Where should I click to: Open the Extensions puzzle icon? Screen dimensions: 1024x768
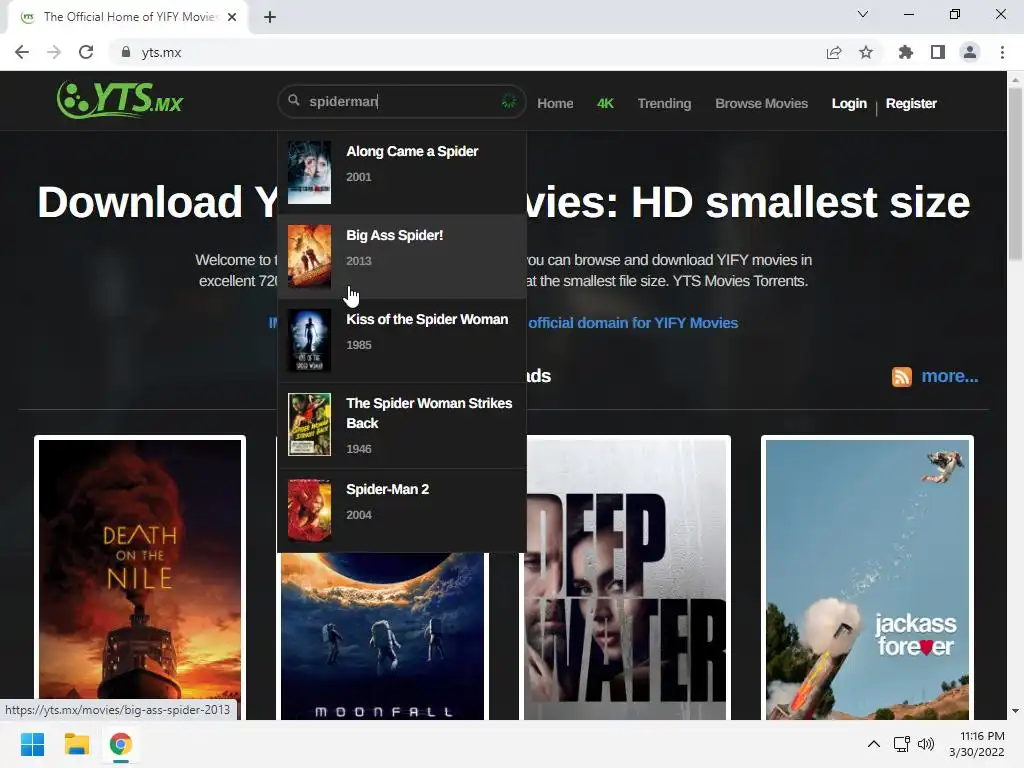905,52
